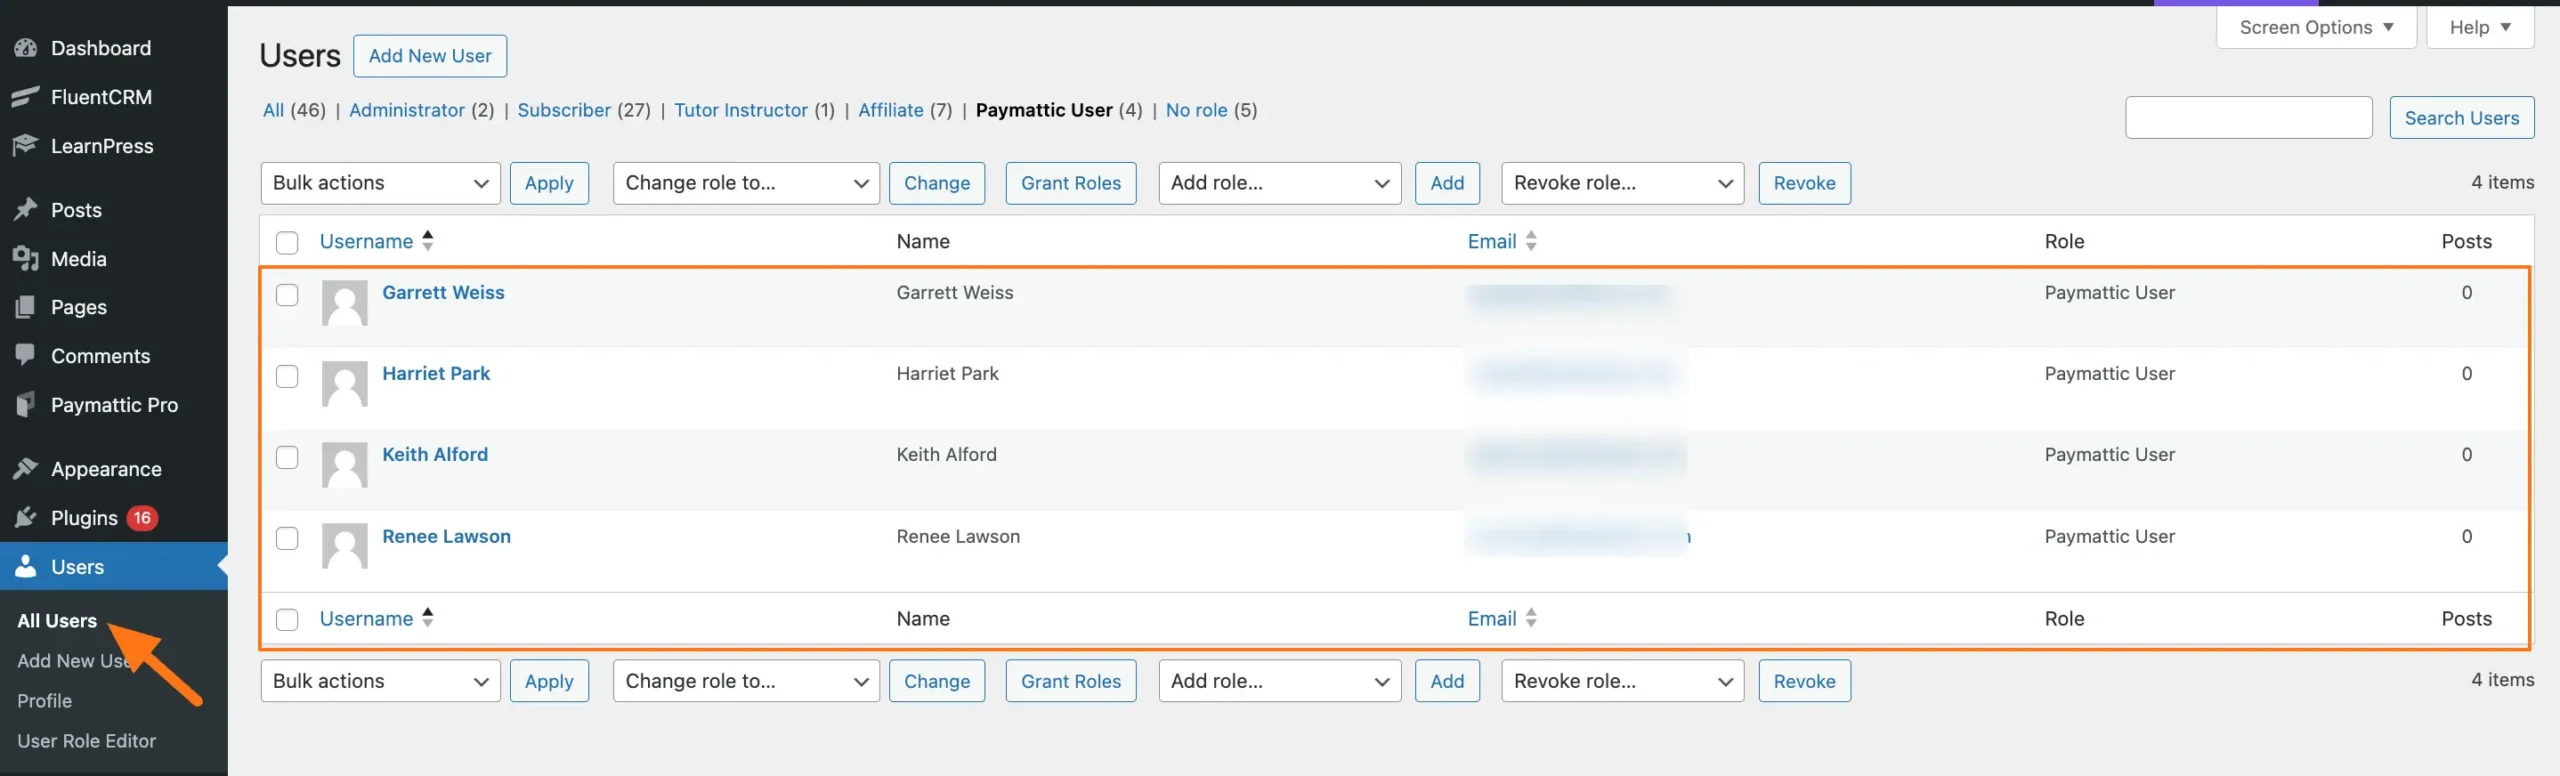This screenshot has height=776, width=2560.
Task: Click the bottom Grant Roles button
Action: (x=1071, y=681)
